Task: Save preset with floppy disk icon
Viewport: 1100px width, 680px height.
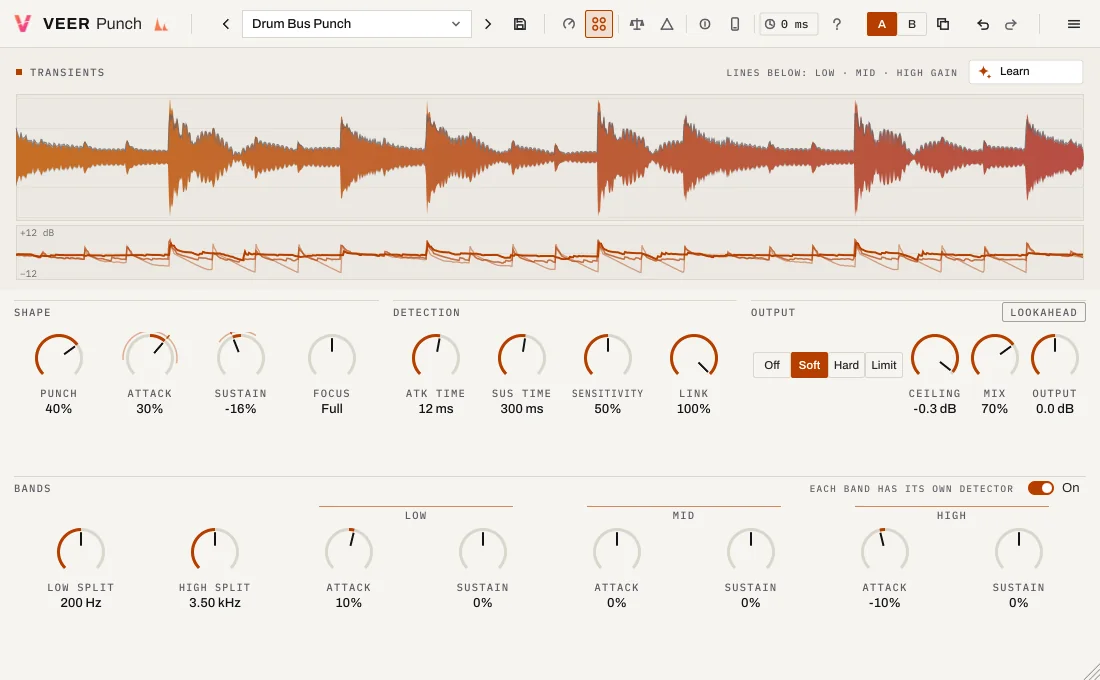Action: click(520, 24)
